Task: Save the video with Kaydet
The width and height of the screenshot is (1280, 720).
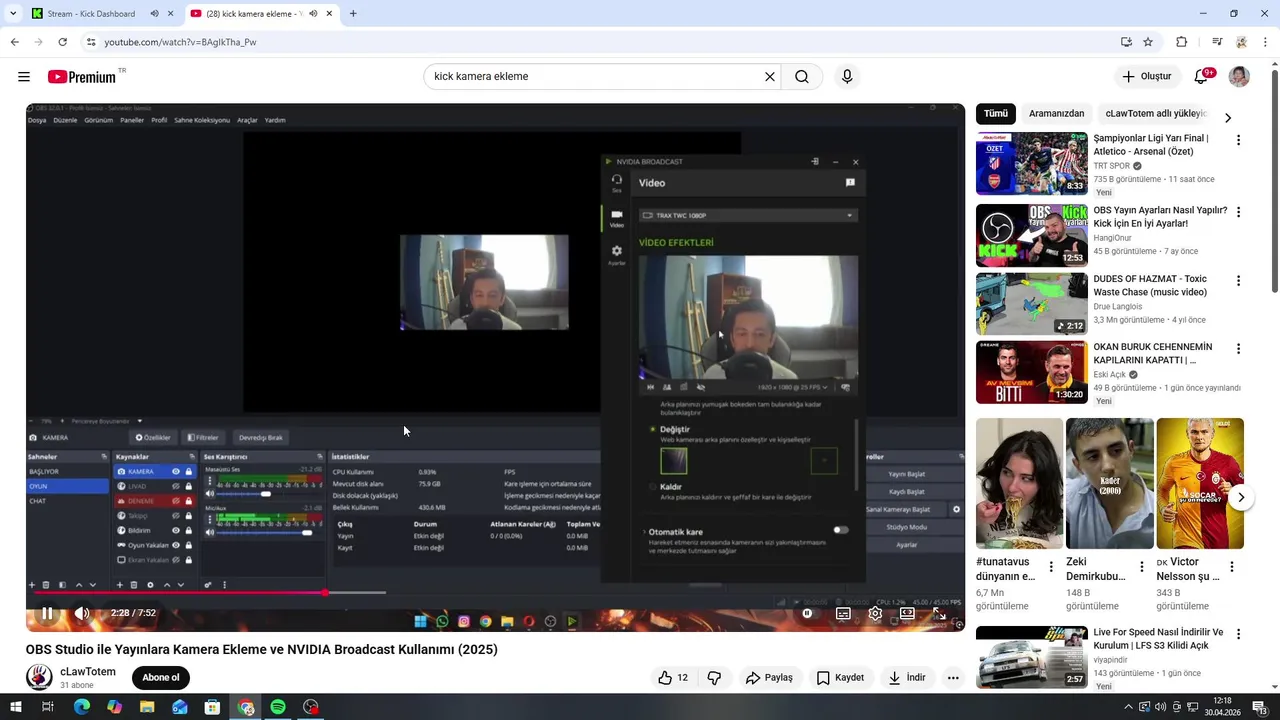Action: [840, 678]
